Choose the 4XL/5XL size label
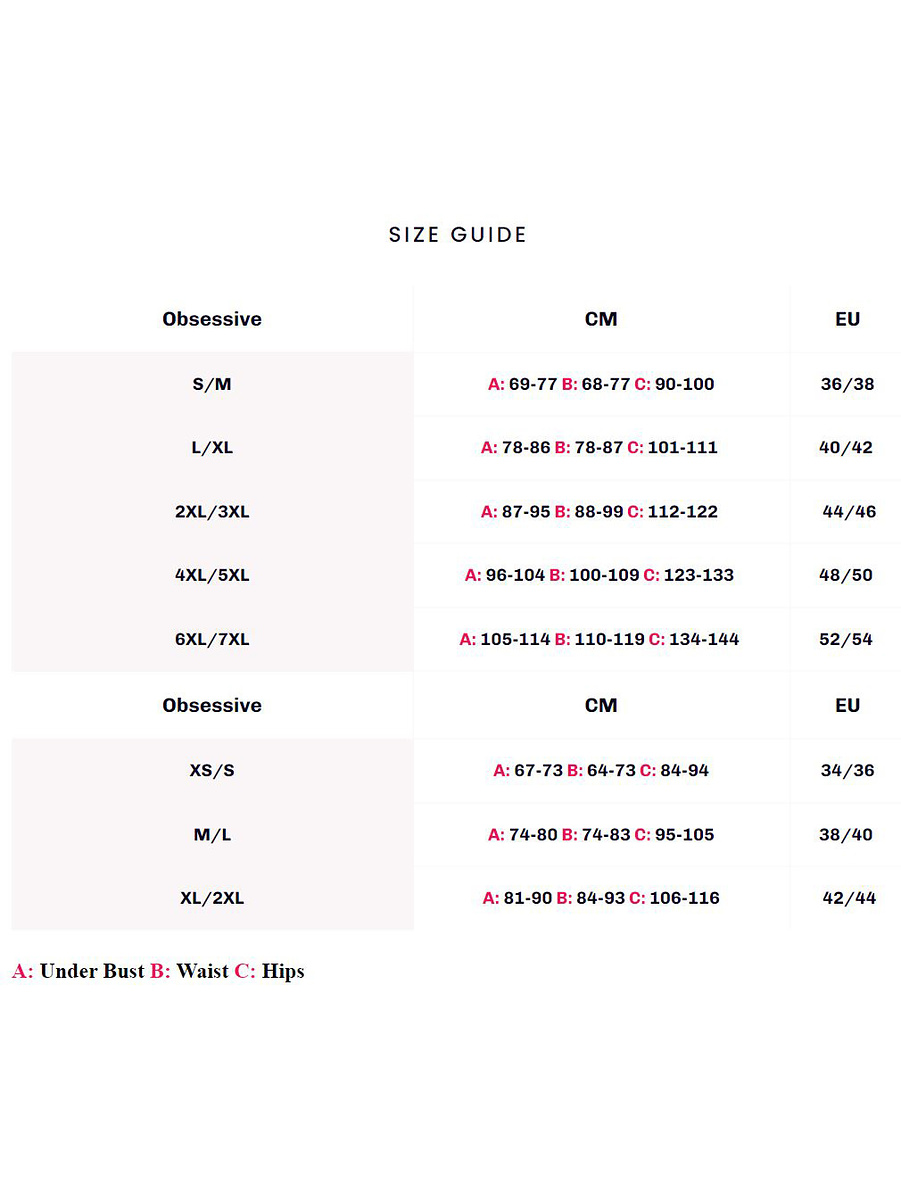This screenshot has height=1200, width=901. tap(212, 575)
